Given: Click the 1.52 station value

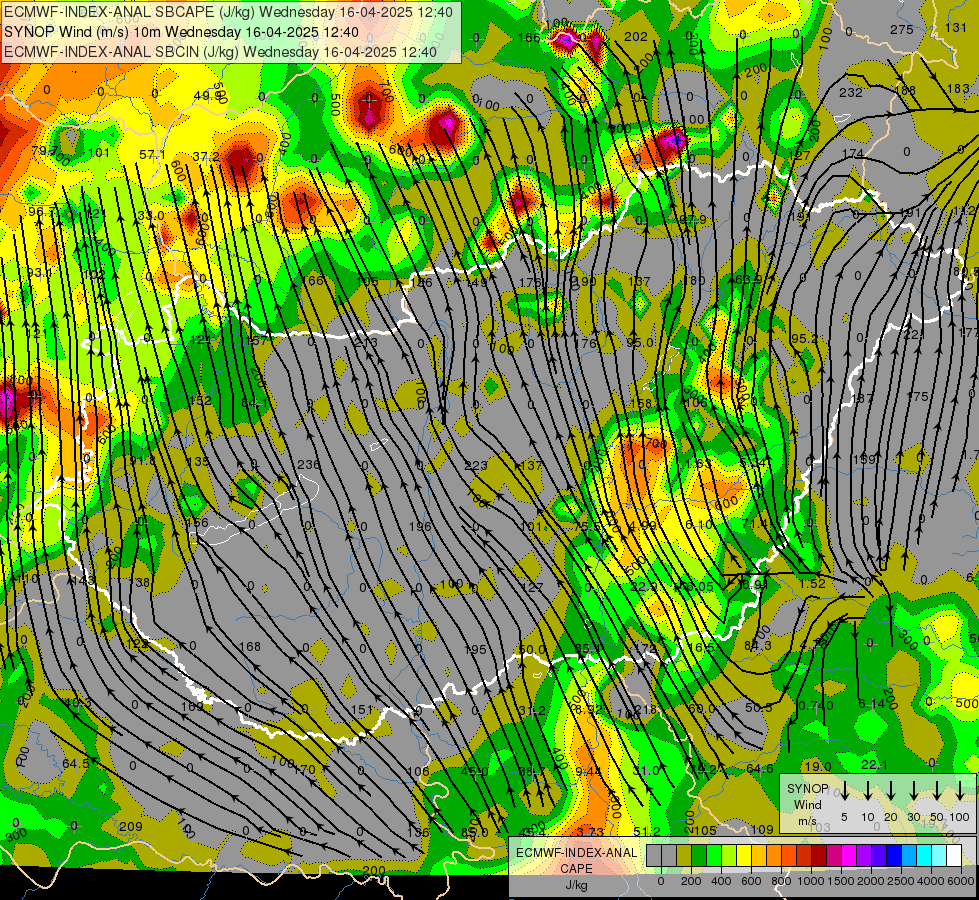Looking at the screenshot, I should [x=812, y=584].
